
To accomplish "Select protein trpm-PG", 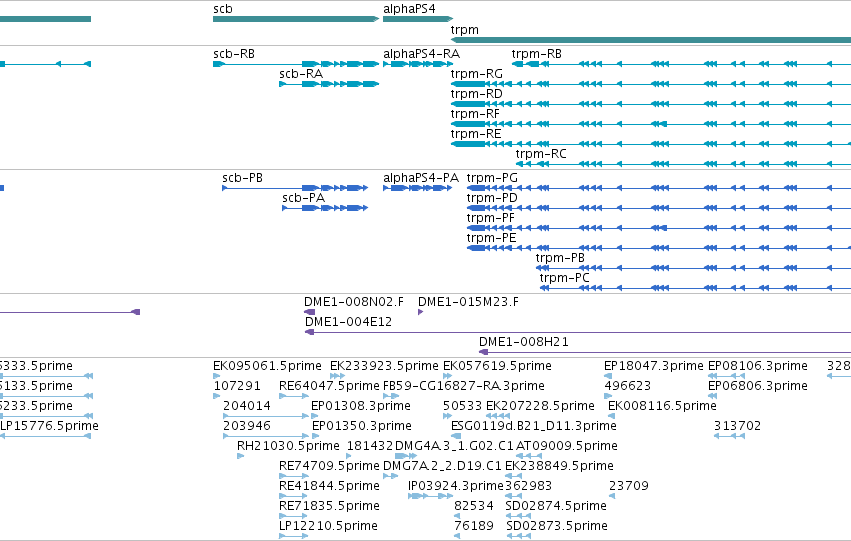I will point(659,188).
